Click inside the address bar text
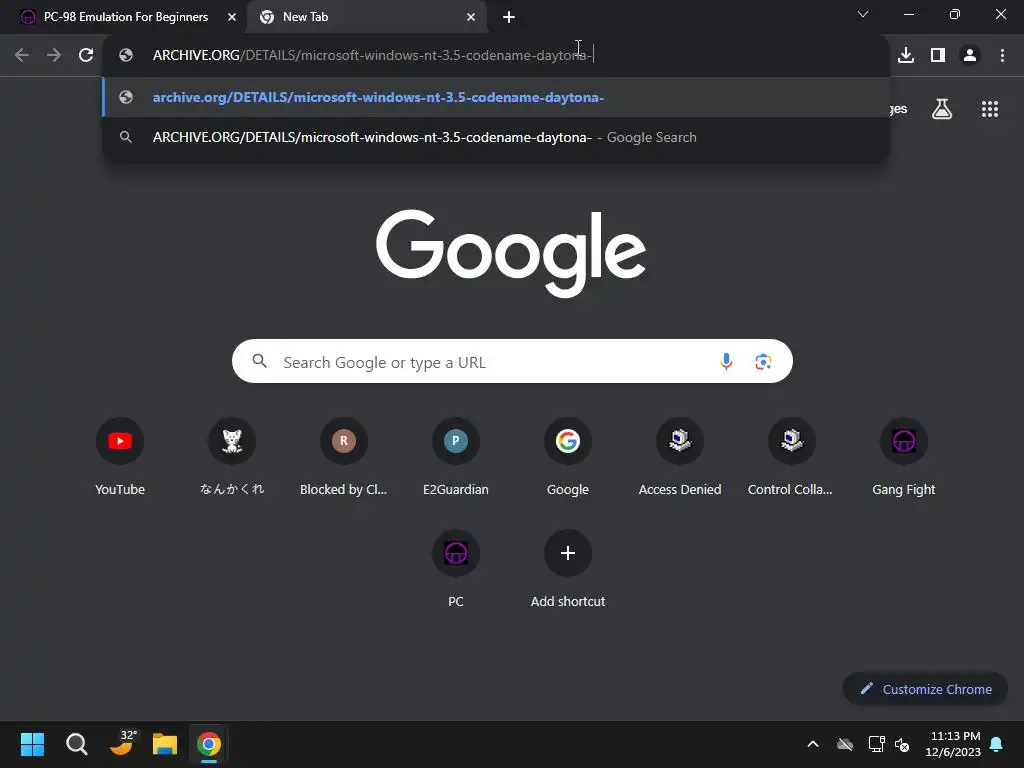This screenshot has width=1024, height=768. 372,56
